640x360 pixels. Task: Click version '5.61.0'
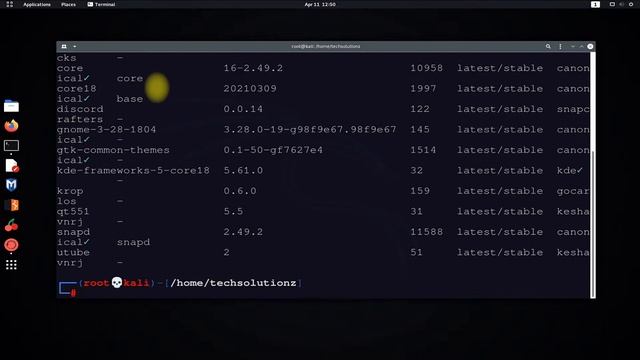click(x=243, y=171)
